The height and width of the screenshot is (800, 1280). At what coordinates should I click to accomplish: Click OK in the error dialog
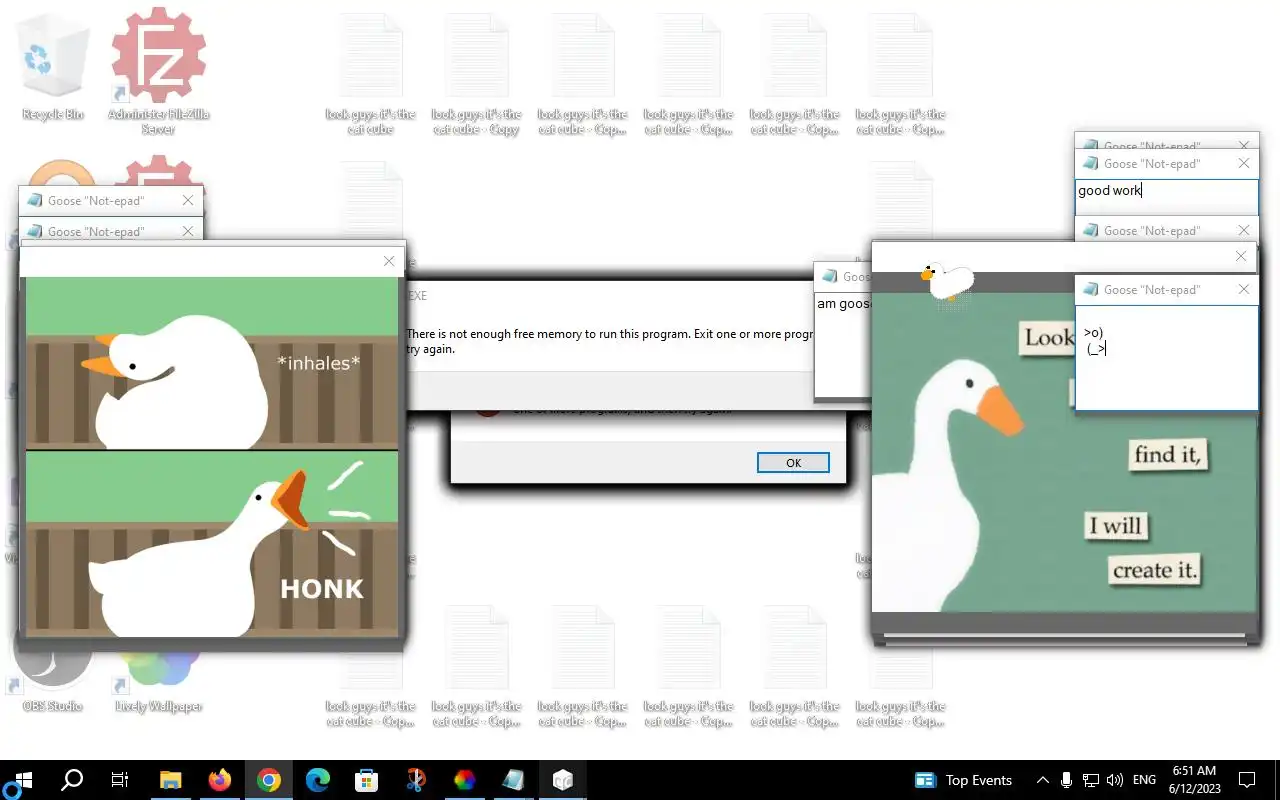coord(793,462)
